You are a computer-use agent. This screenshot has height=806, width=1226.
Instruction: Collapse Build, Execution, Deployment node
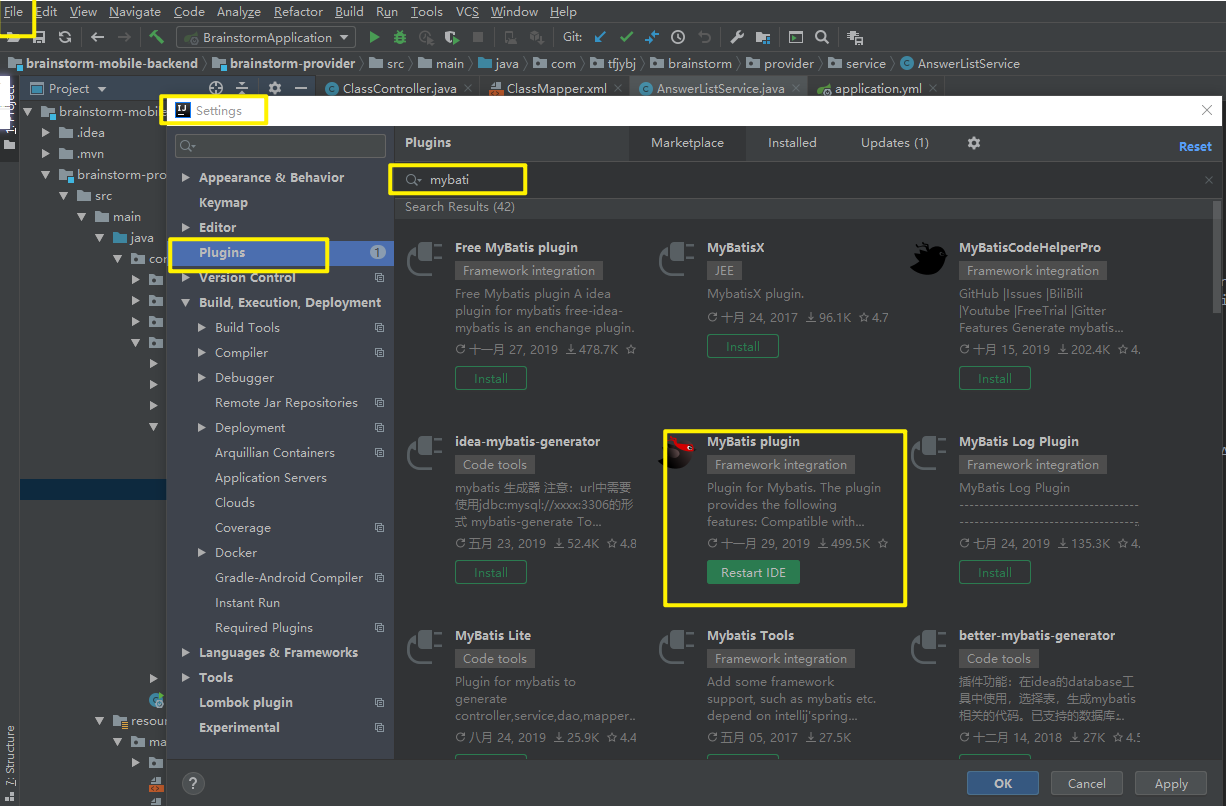(186, 302)
